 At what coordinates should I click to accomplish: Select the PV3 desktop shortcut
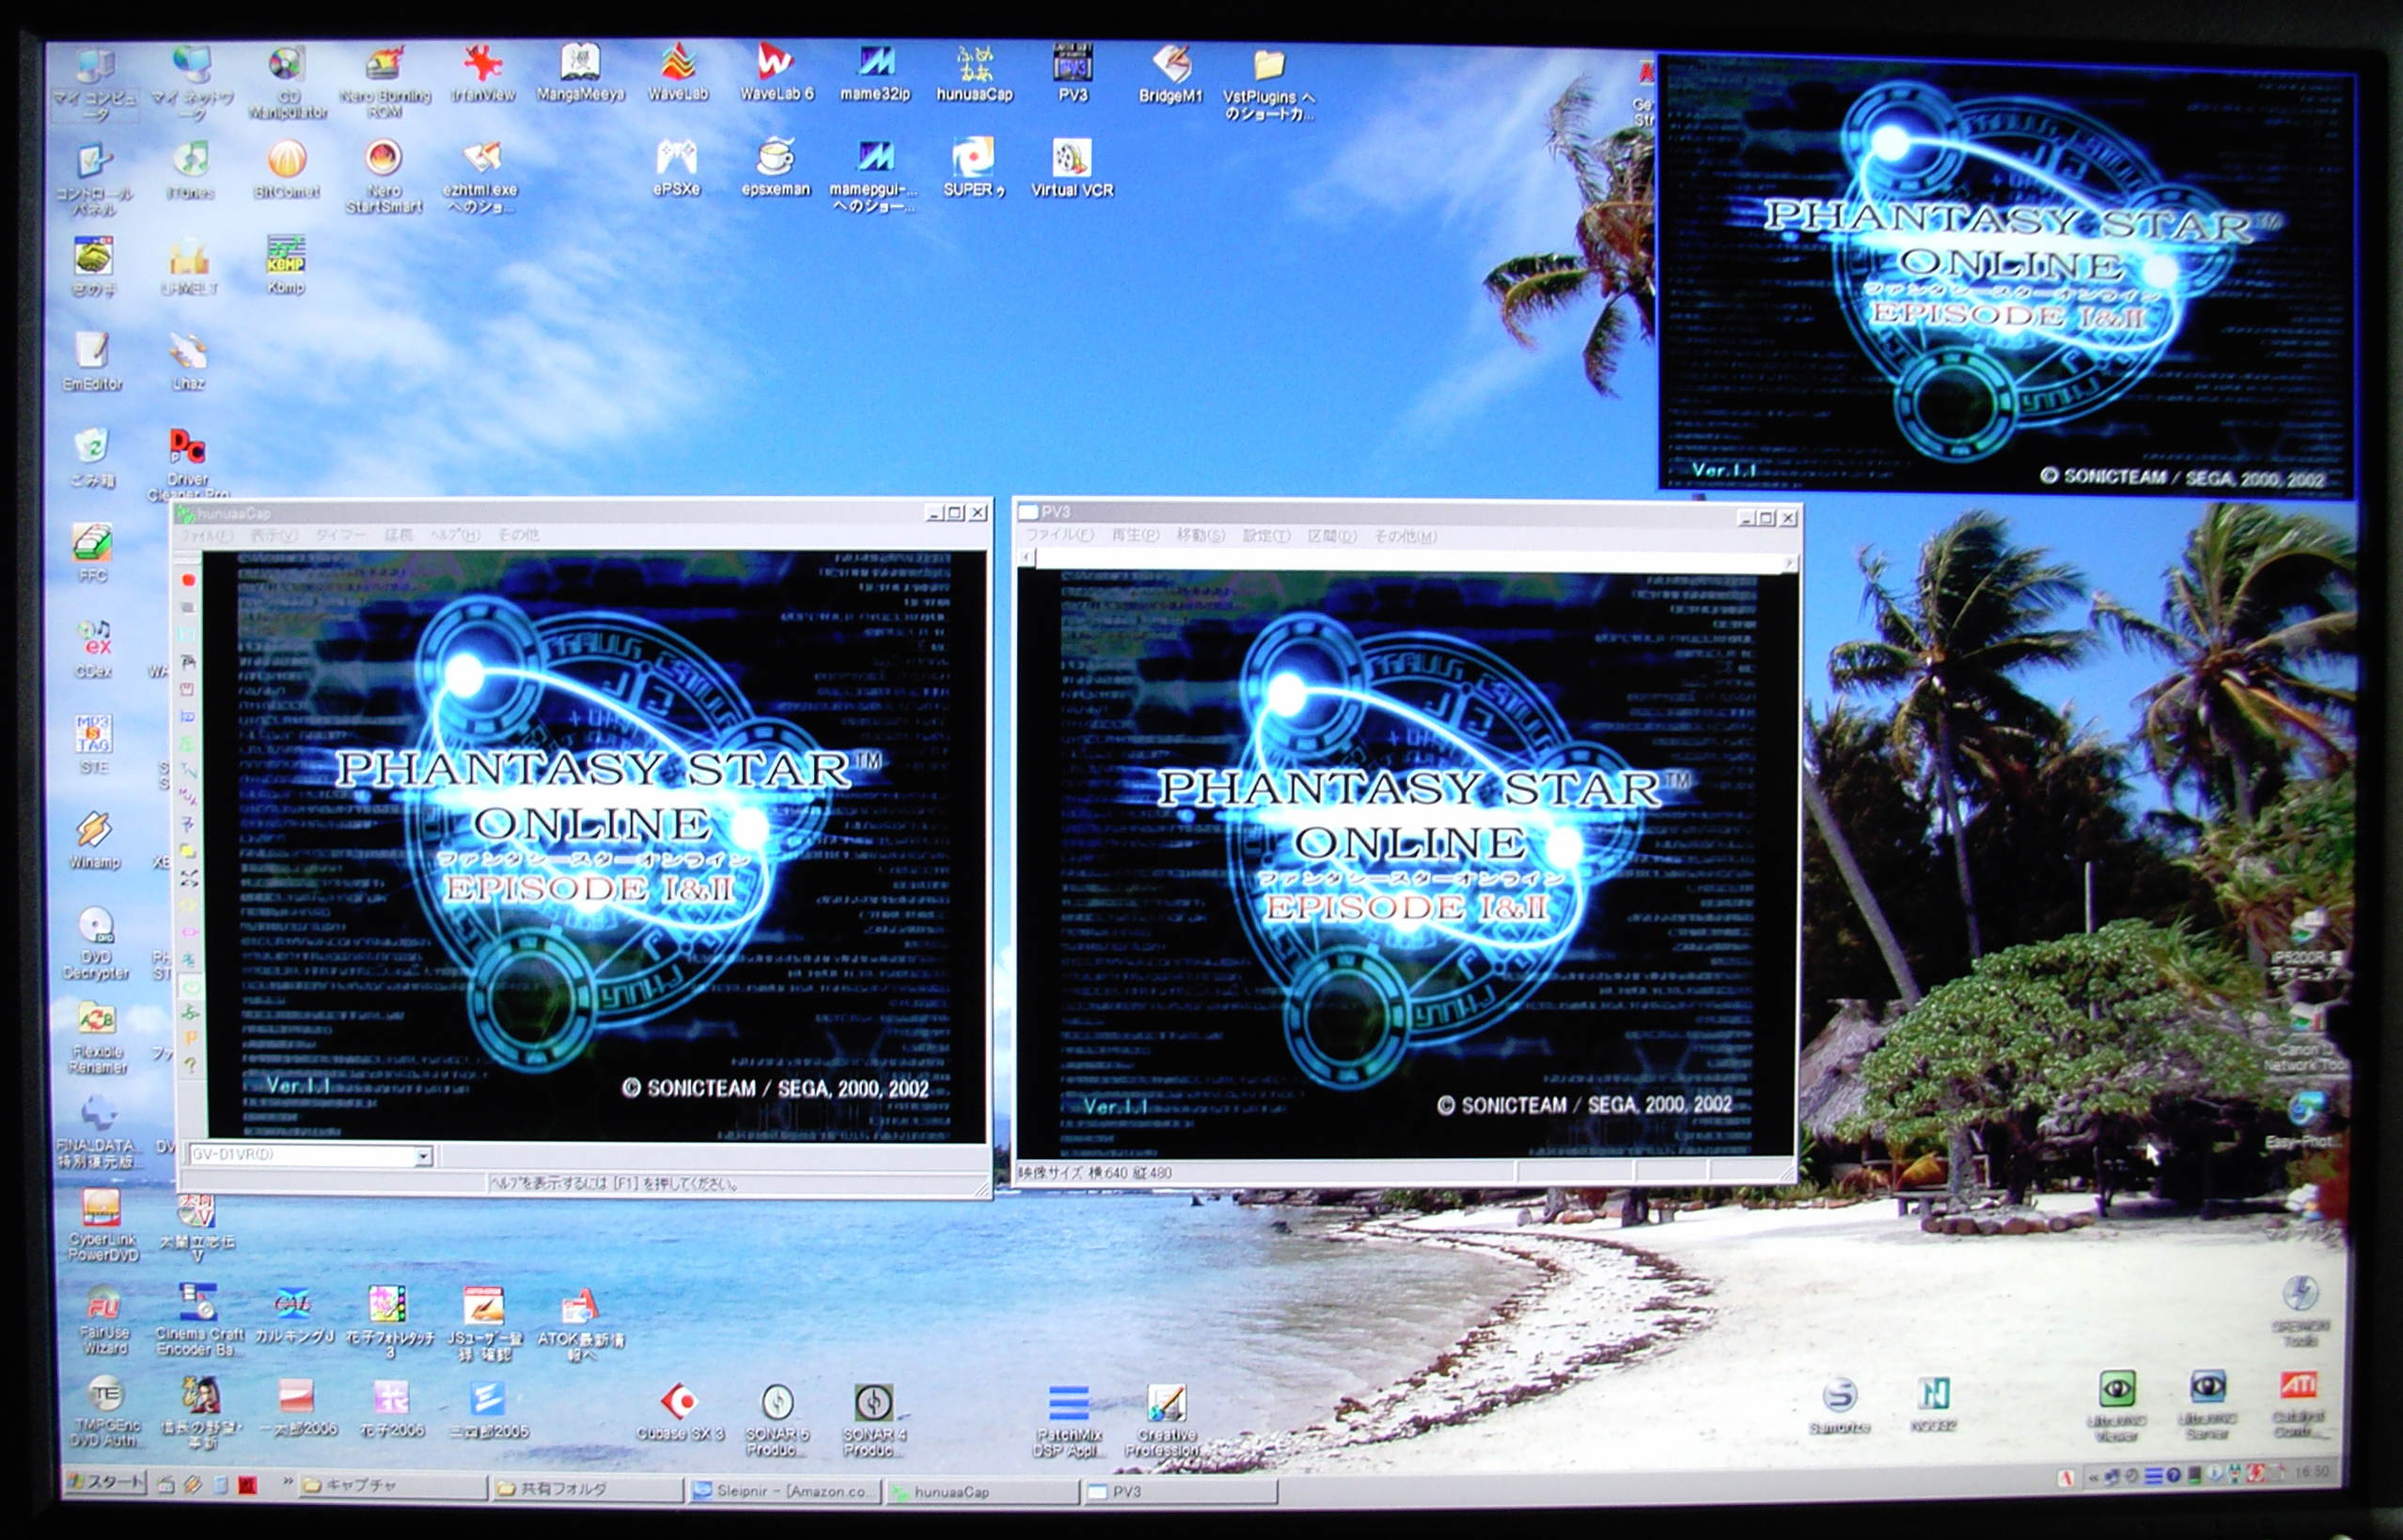pyautogui.click(x=1072, y=74)
